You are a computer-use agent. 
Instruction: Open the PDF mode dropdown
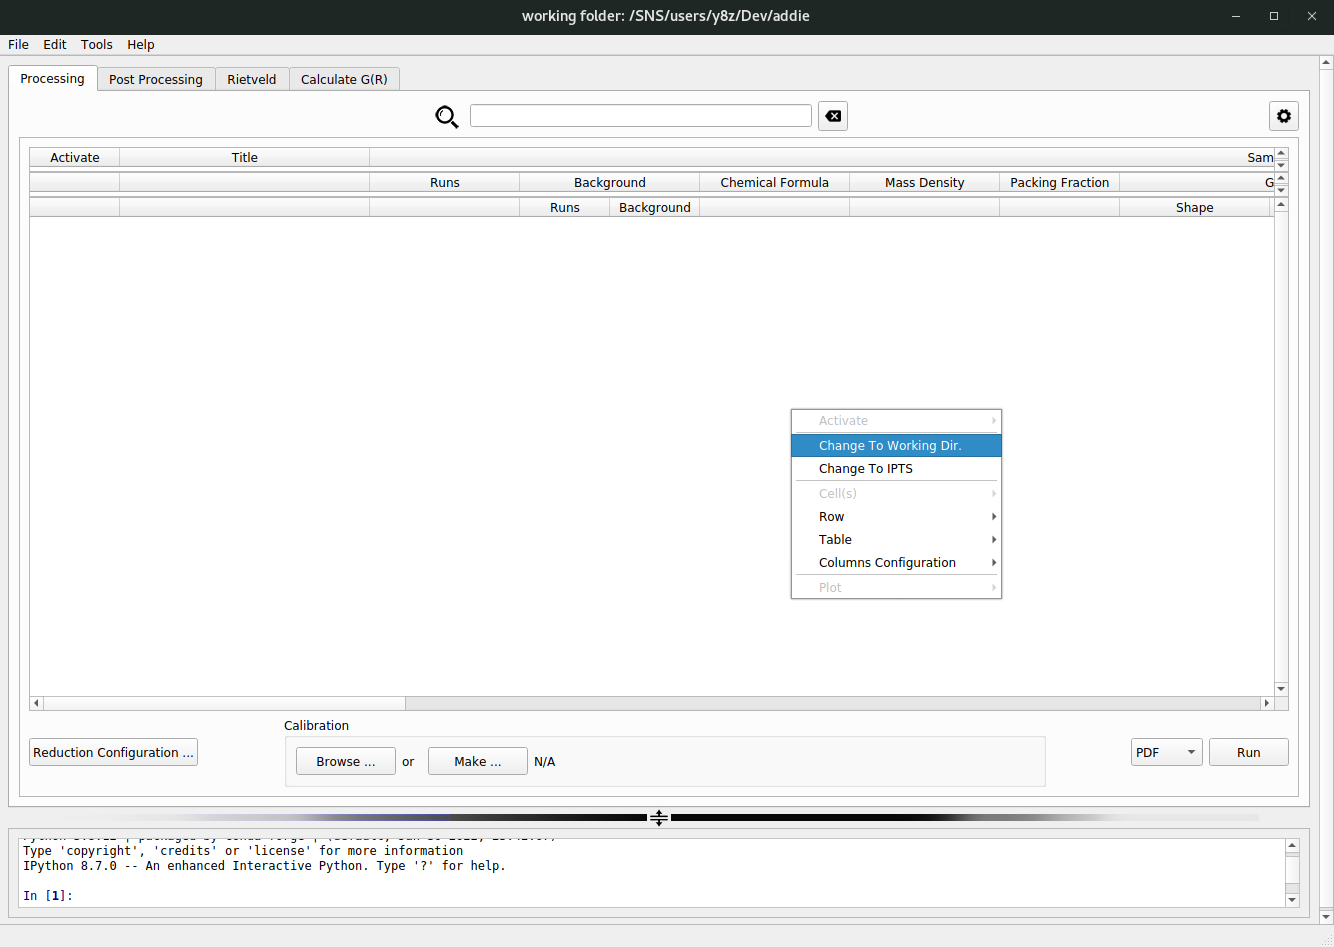pyautogui.click(x=1166, y=753)
